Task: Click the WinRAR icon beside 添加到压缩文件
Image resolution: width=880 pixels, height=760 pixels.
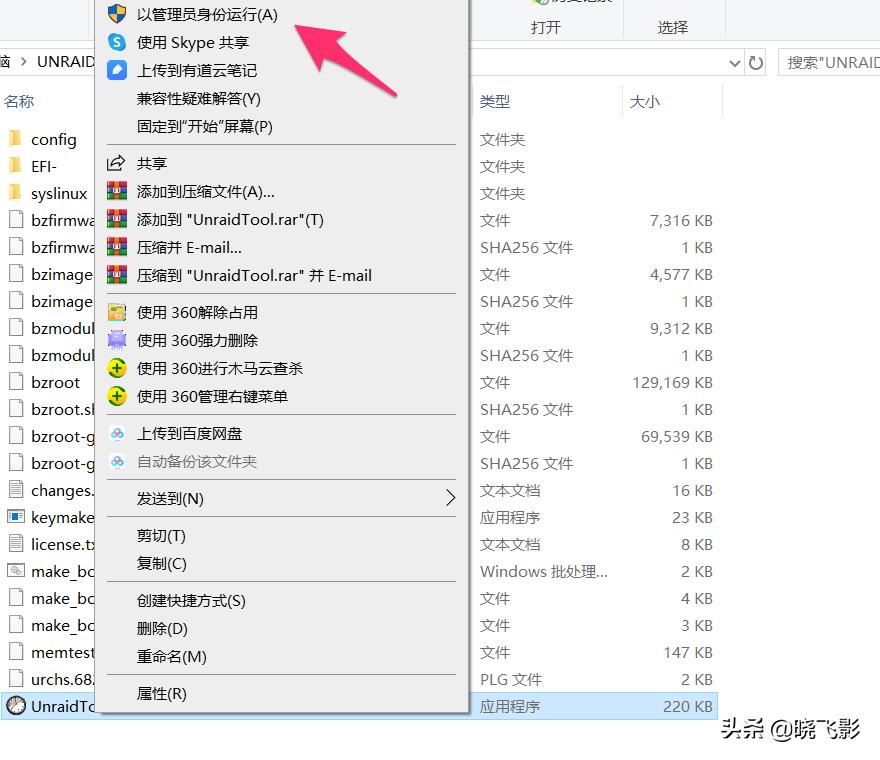Action: click(116, 192)
